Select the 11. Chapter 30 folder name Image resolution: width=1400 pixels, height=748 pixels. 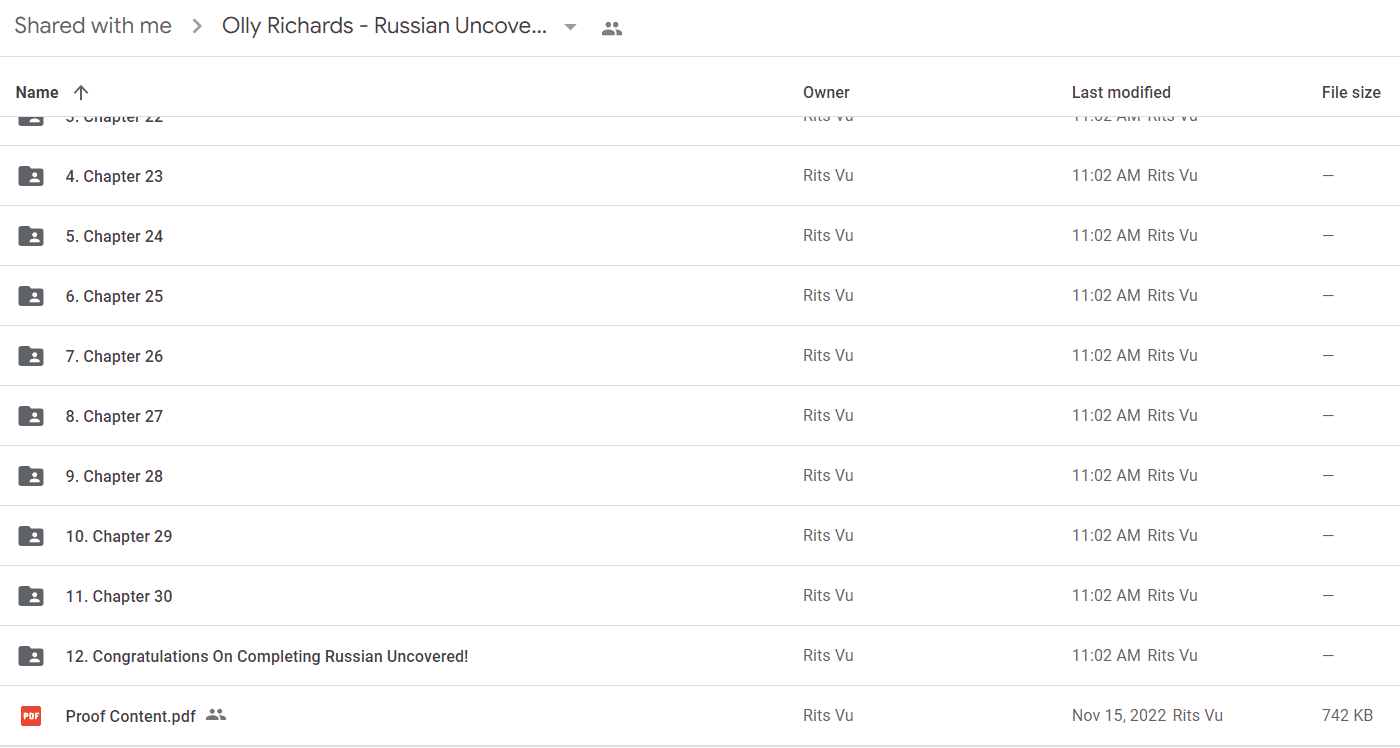119,596
